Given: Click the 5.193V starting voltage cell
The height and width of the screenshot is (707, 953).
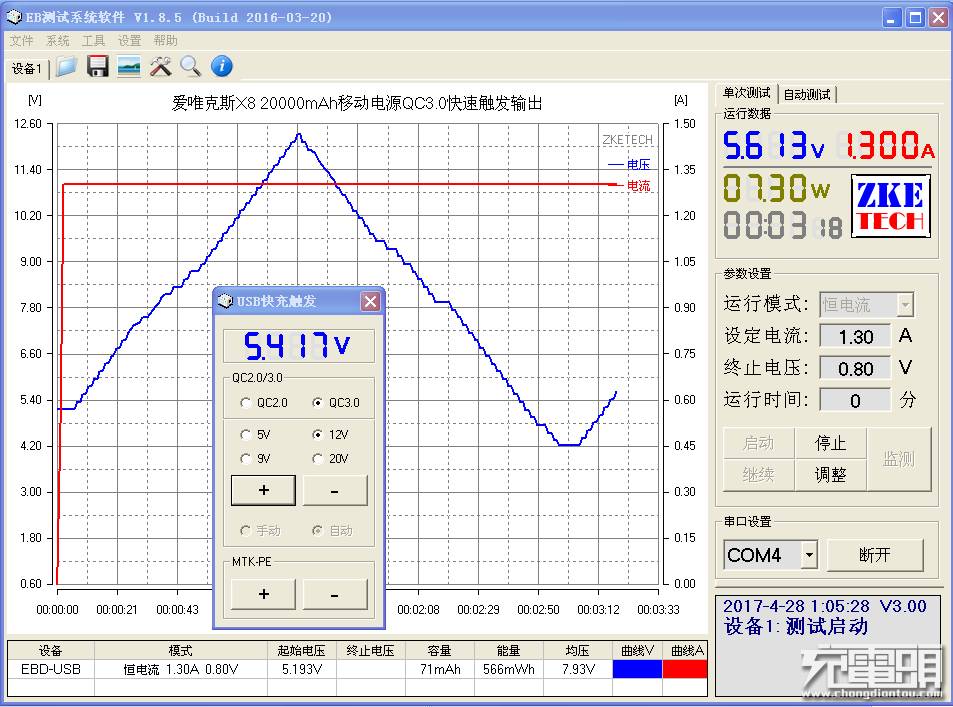Looking at the screenshot, I should pyautogui.click(x=301, y=669).
